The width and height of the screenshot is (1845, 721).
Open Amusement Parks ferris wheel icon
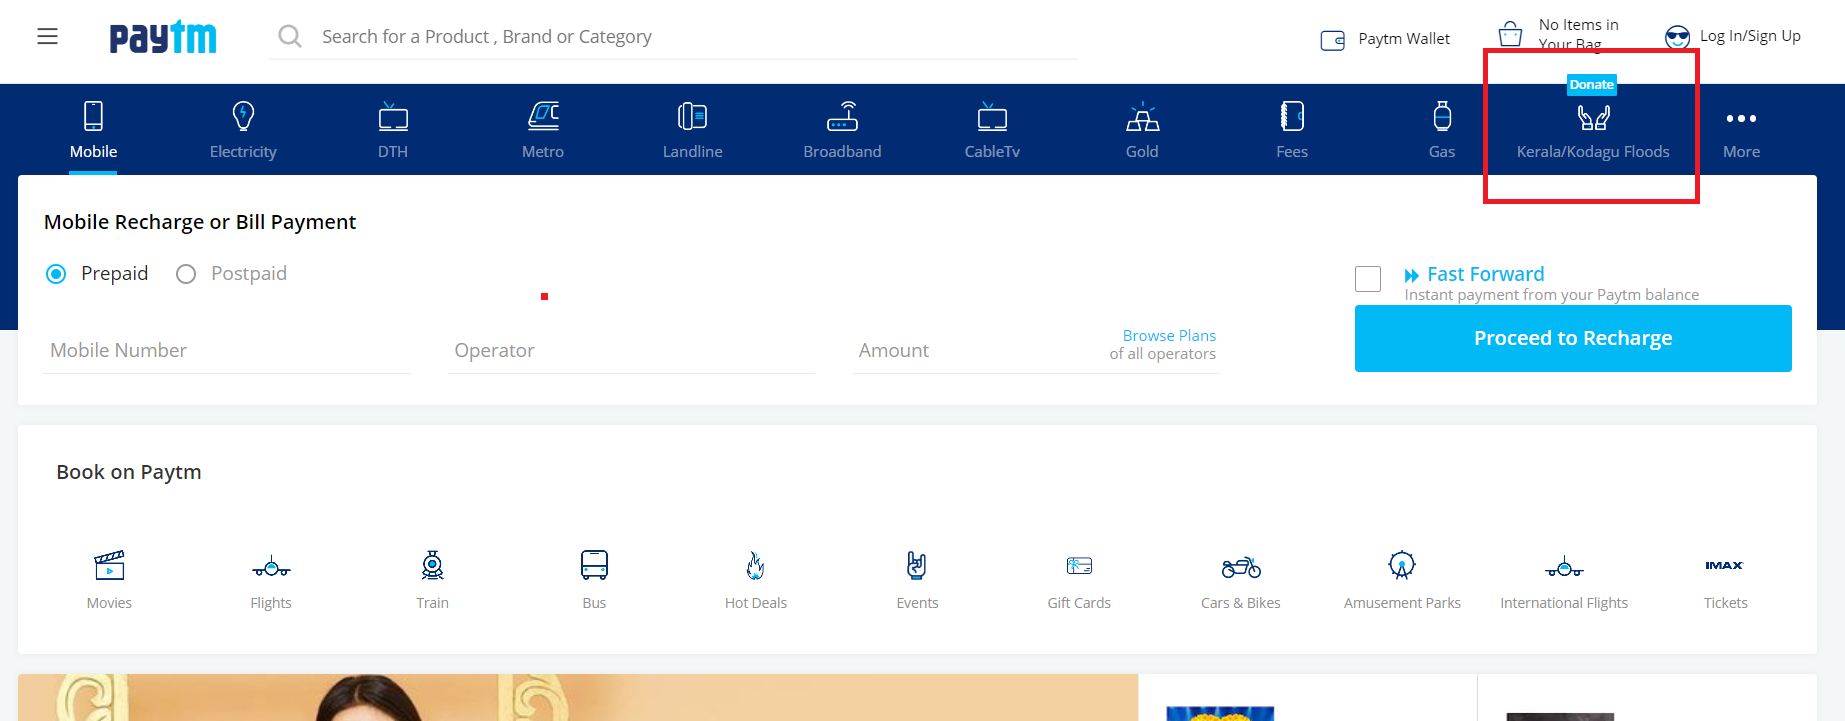point(1402,565)
